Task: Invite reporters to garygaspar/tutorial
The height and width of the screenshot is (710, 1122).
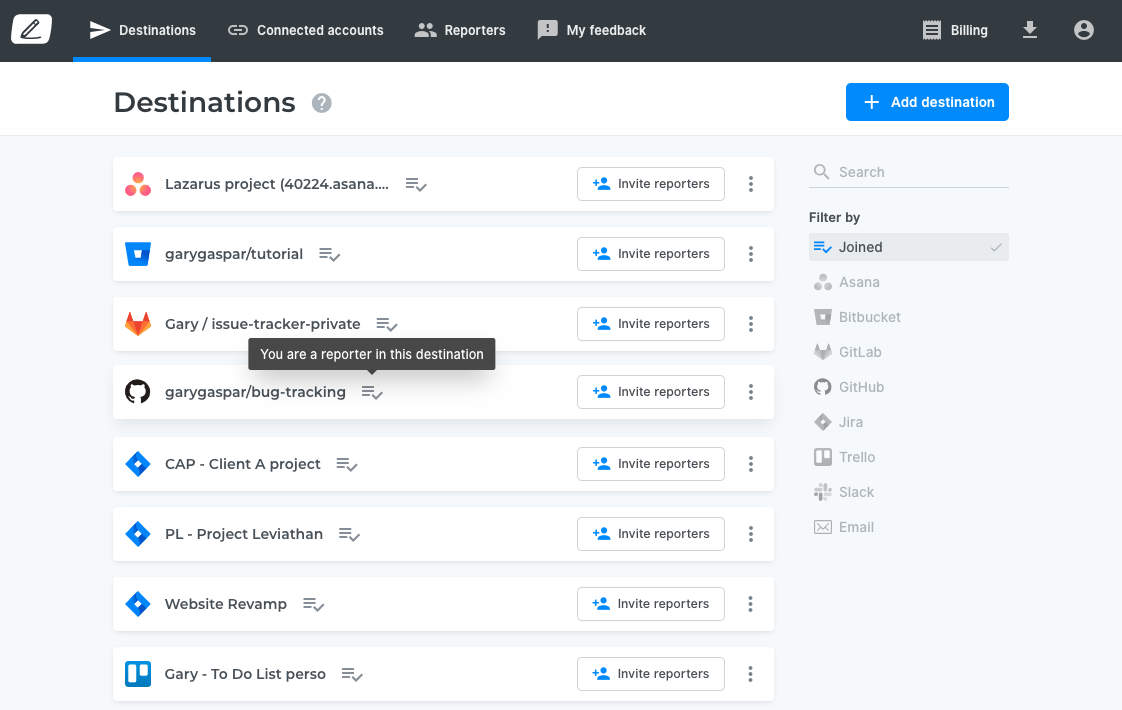Action: pos(650,254)
